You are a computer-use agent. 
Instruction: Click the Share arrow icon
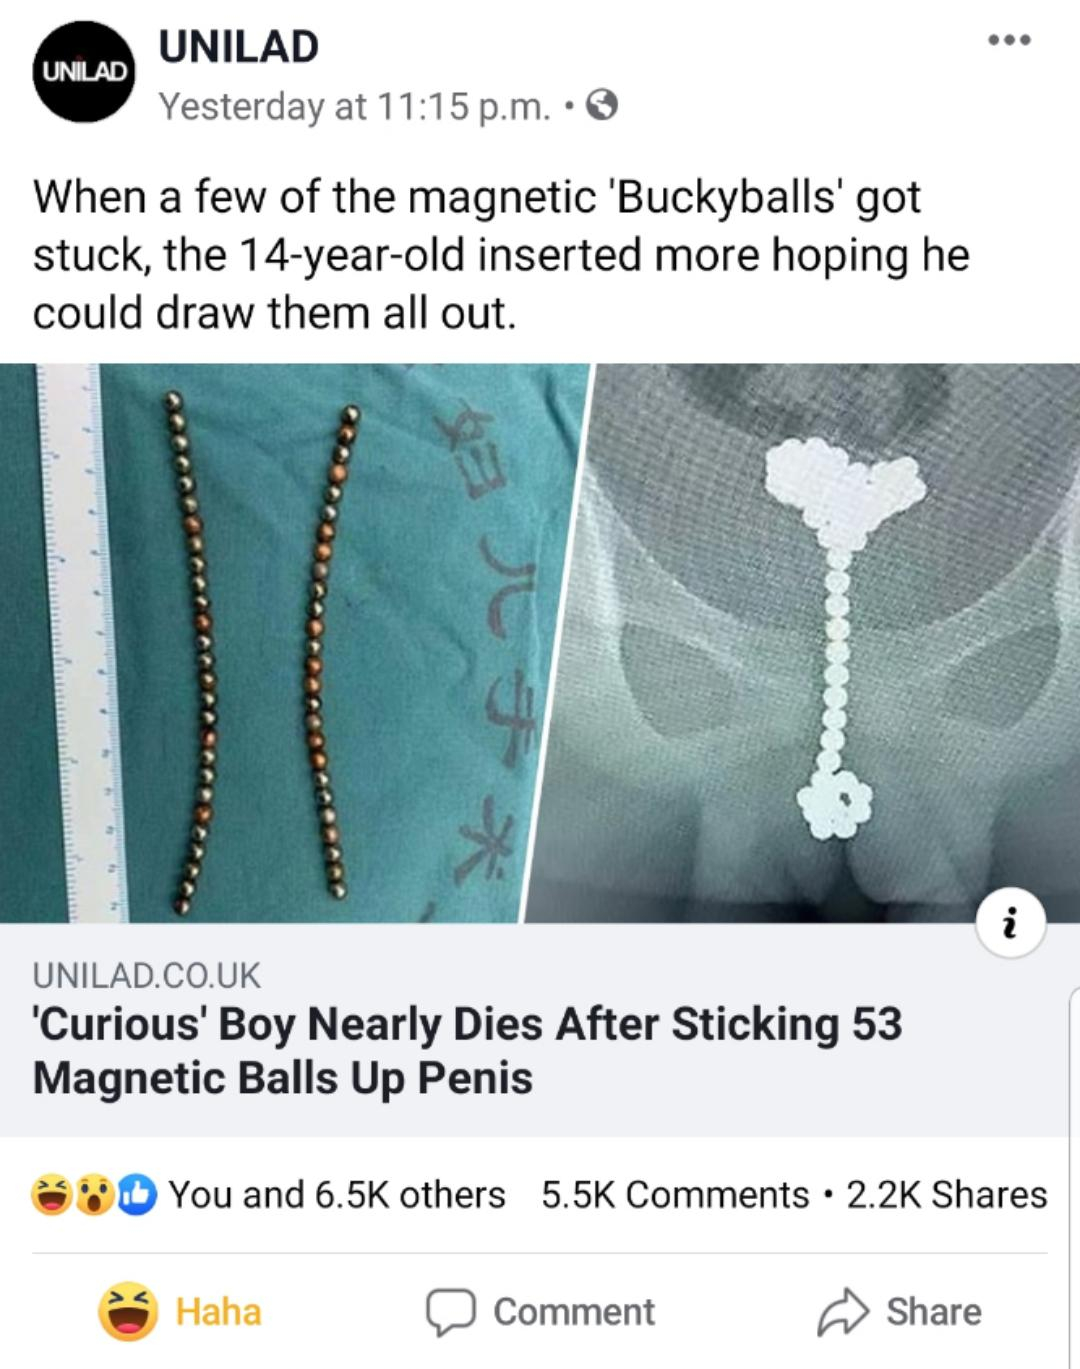(845, 1312)
